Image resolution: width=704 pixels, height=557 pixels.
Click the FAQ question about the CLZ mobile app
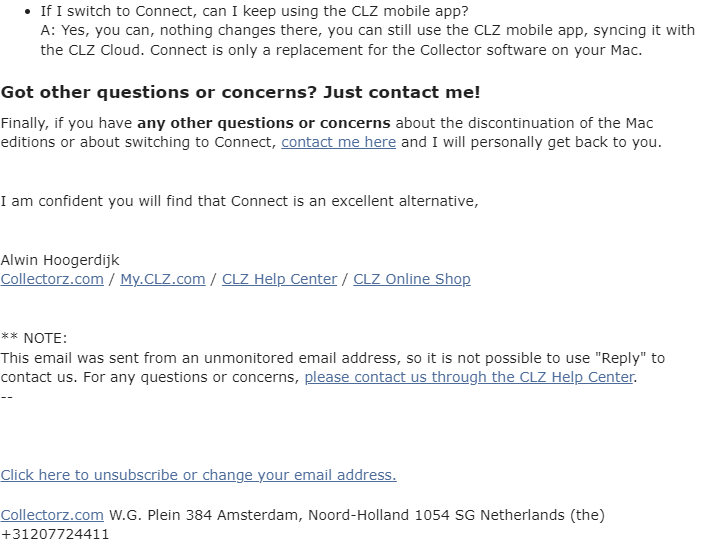pyautogui.click(x=254, y=11)
